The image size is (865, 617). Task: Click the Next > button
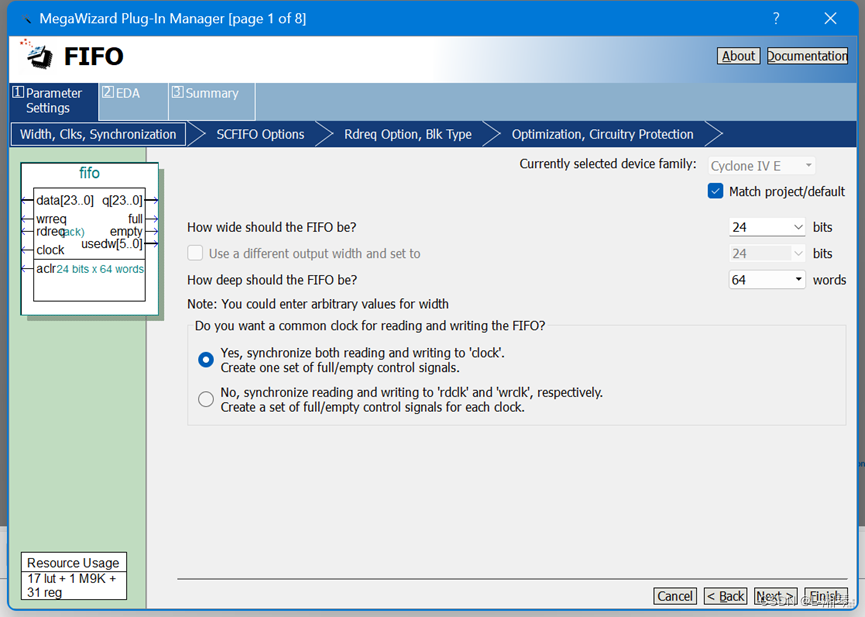[x=776, y=596]
